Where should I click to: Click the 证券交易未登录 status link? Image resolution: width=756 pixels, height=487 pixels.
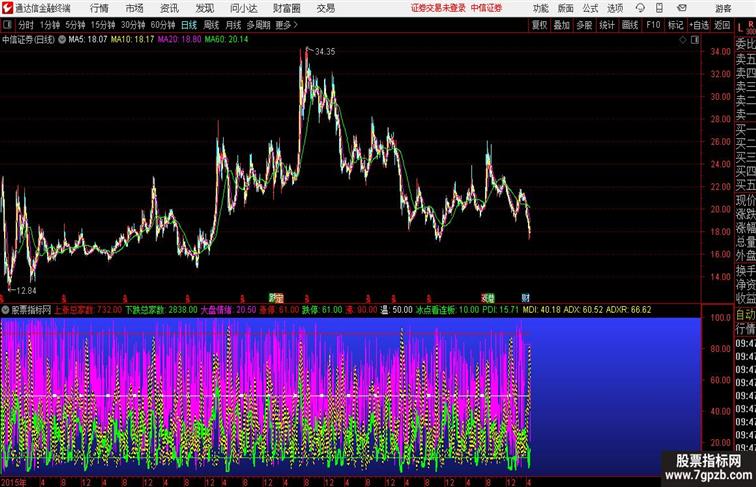[438, 8]
